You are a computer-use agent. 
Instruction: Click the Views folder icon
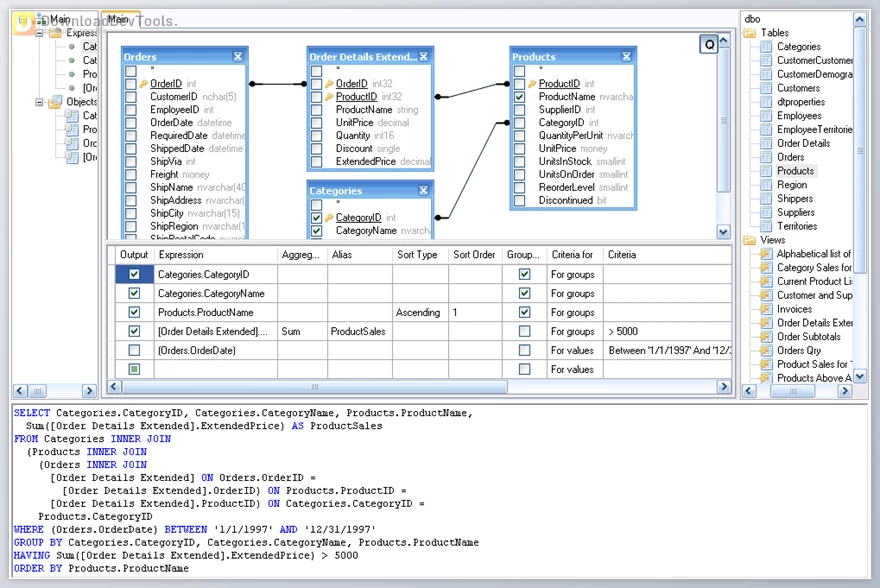750,240
